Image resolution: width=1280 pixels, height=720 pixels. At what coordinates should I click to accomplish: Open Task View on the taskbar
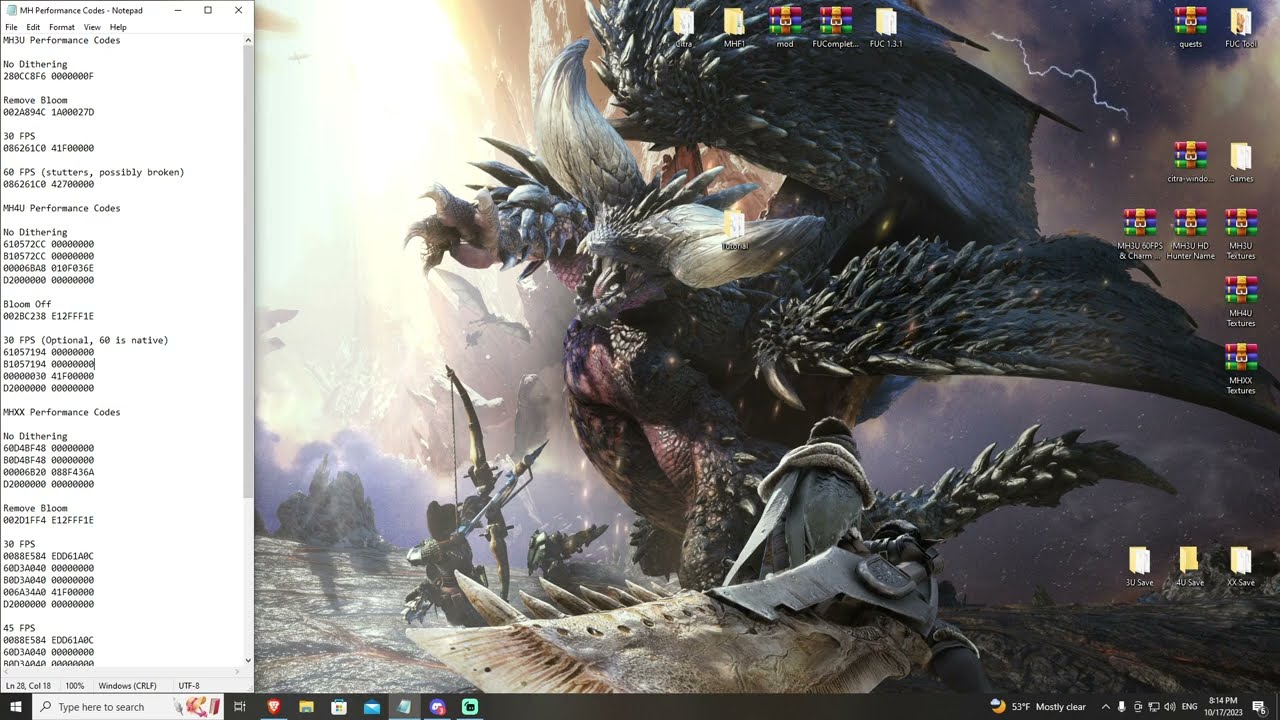pos(240,707)
